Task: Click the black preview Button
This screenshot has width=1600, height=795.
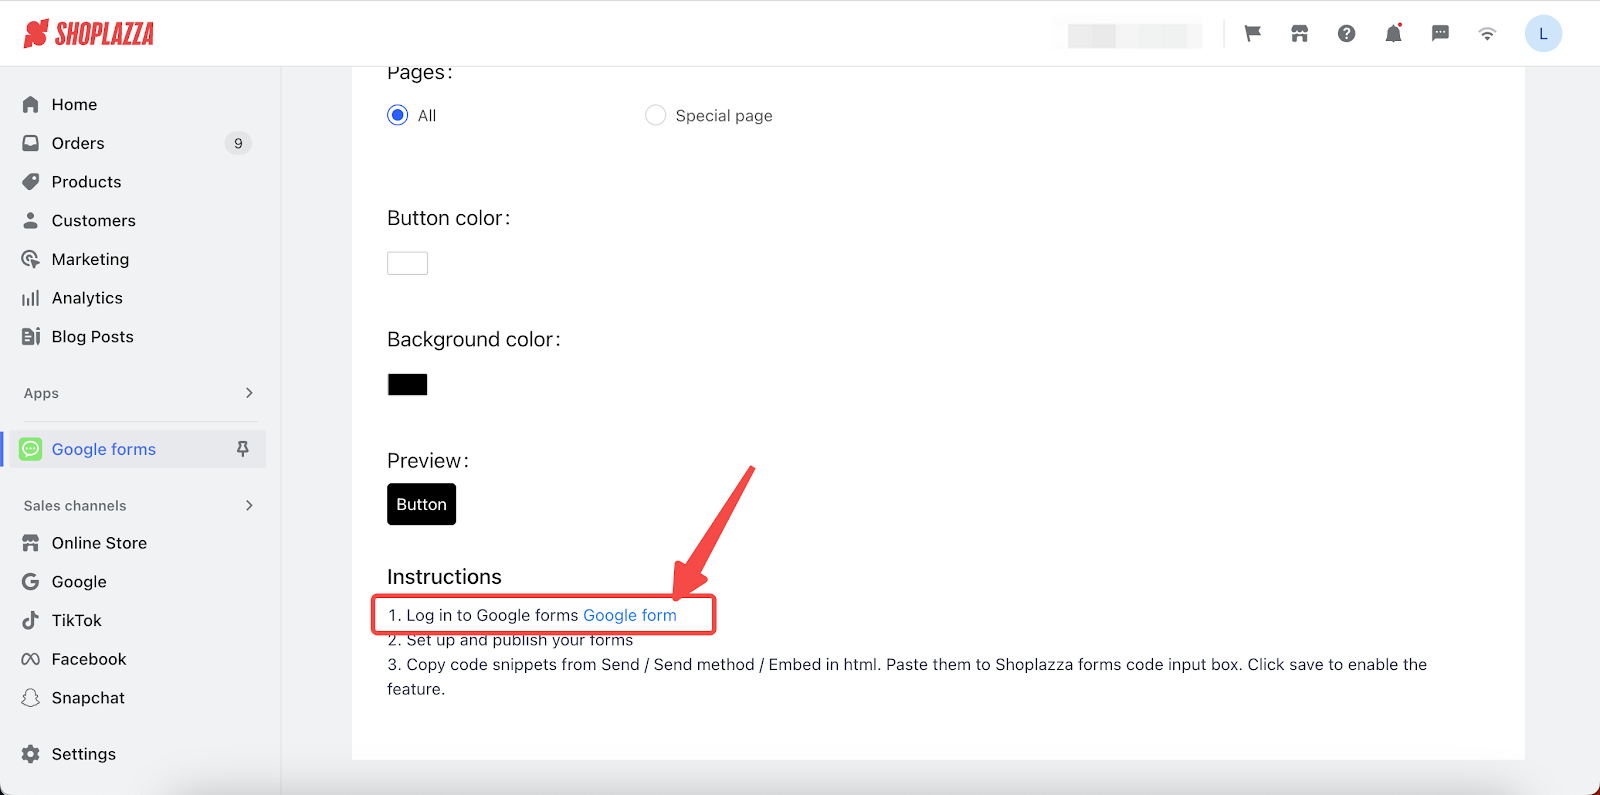Action: 421,504
